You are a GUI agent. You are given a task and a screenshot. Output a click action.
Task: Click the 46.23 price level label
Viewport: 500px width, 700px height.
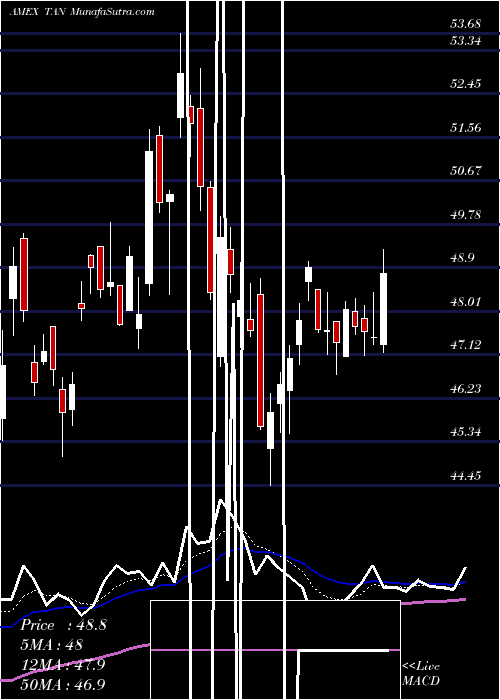466,388
